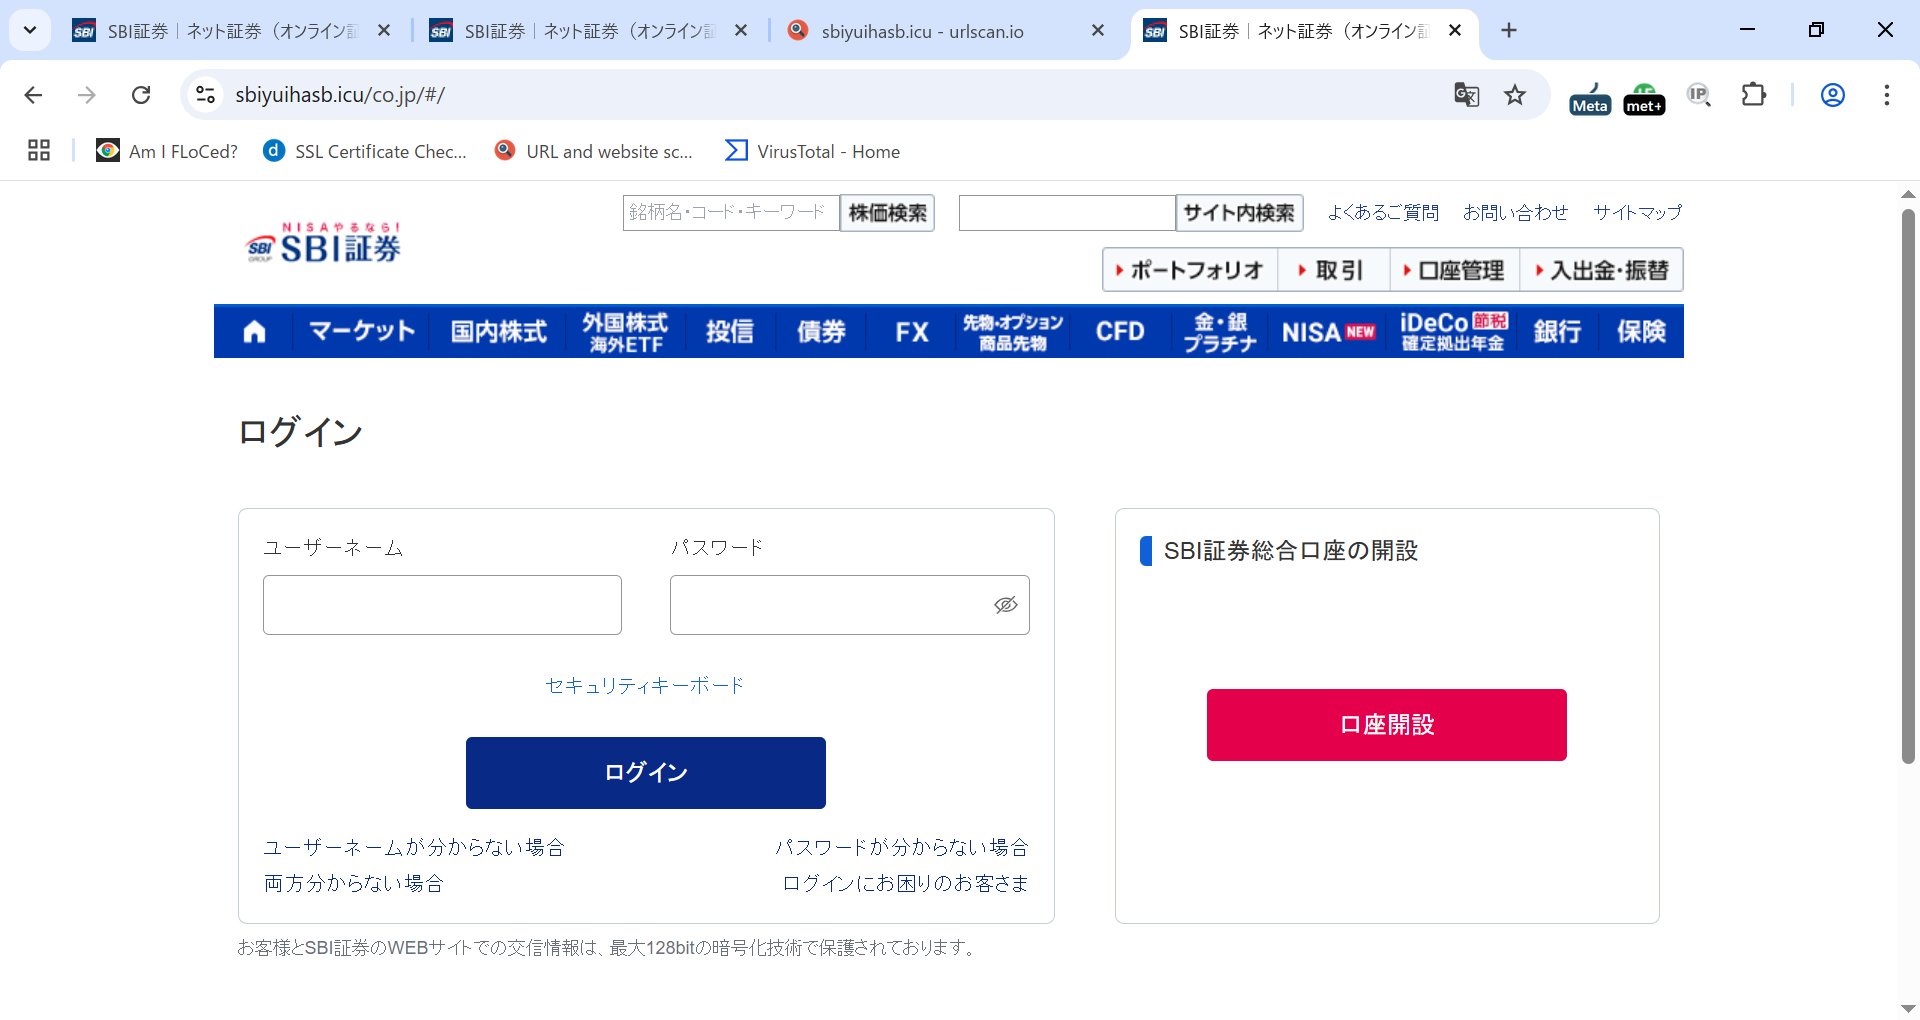Viewport: 1920px width, 1020px height.
Task: Click the blue ログイン button
Action: [646, 773]
